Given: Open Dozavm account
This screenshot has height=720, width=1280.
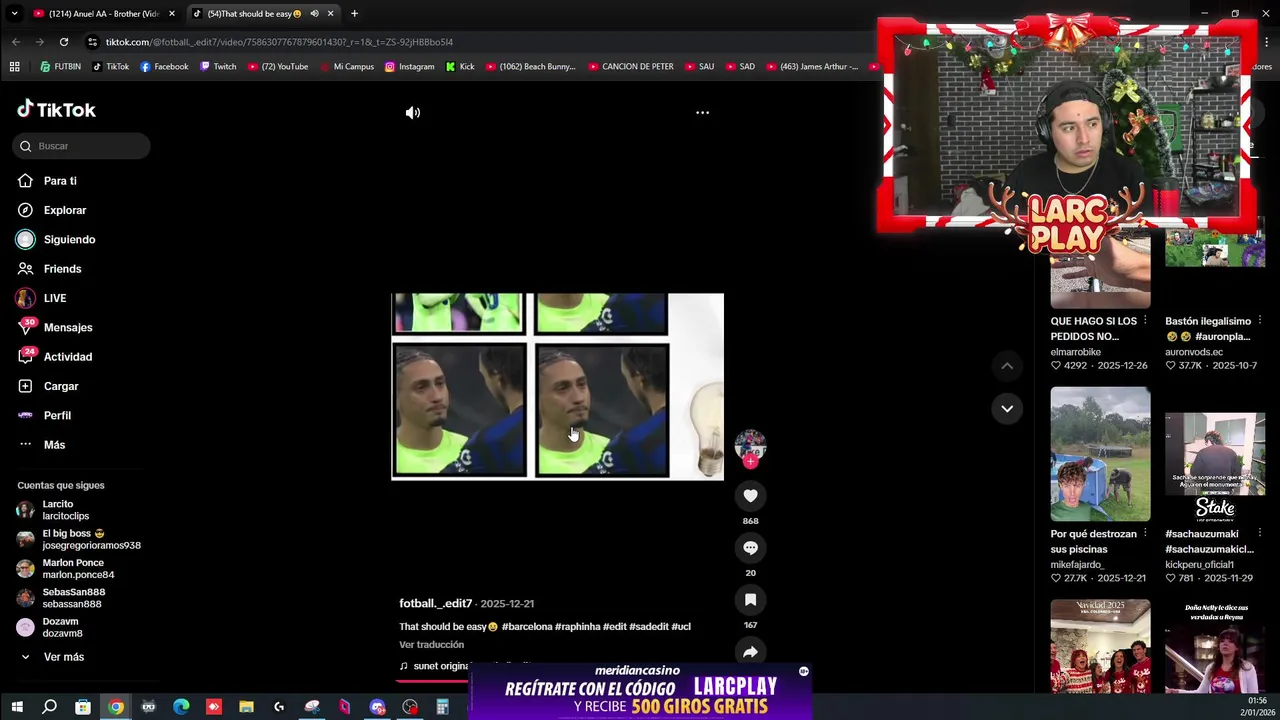Looking at the screenshot, I should click(62, 627).
